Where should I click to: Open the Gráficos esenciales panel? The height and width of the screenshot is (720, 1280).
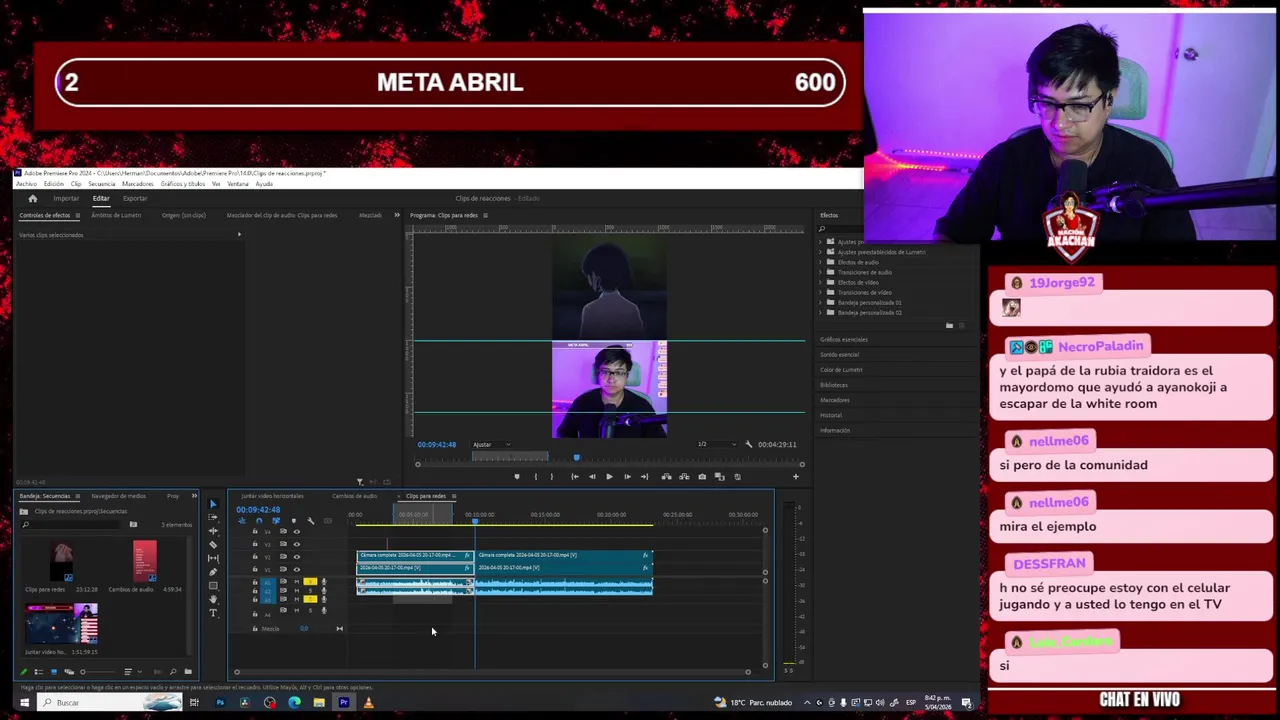[x=844, y=340]
